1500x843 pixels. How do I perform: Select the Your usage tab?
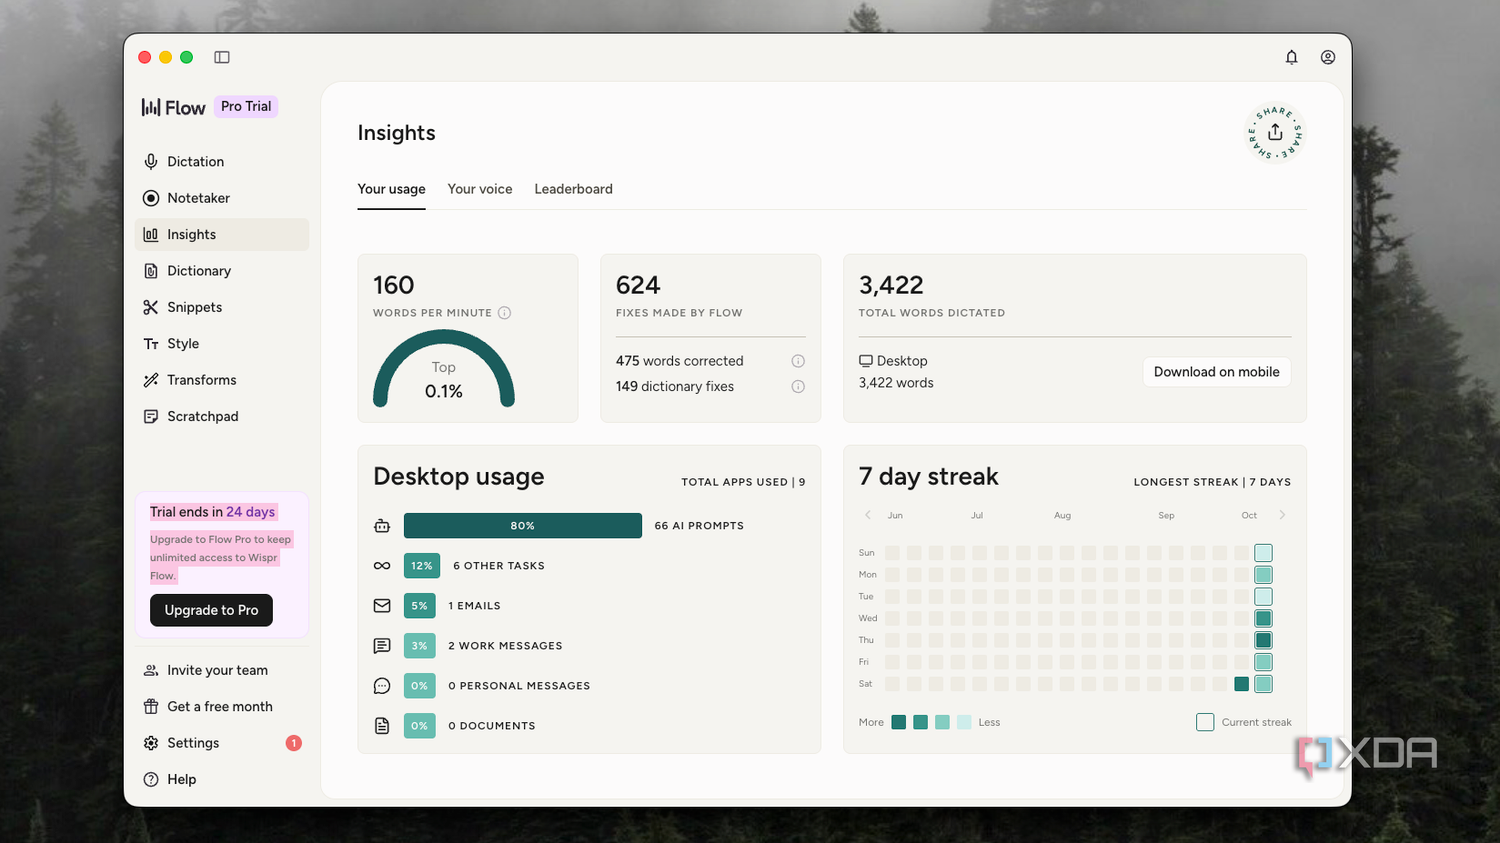[391, 189]
